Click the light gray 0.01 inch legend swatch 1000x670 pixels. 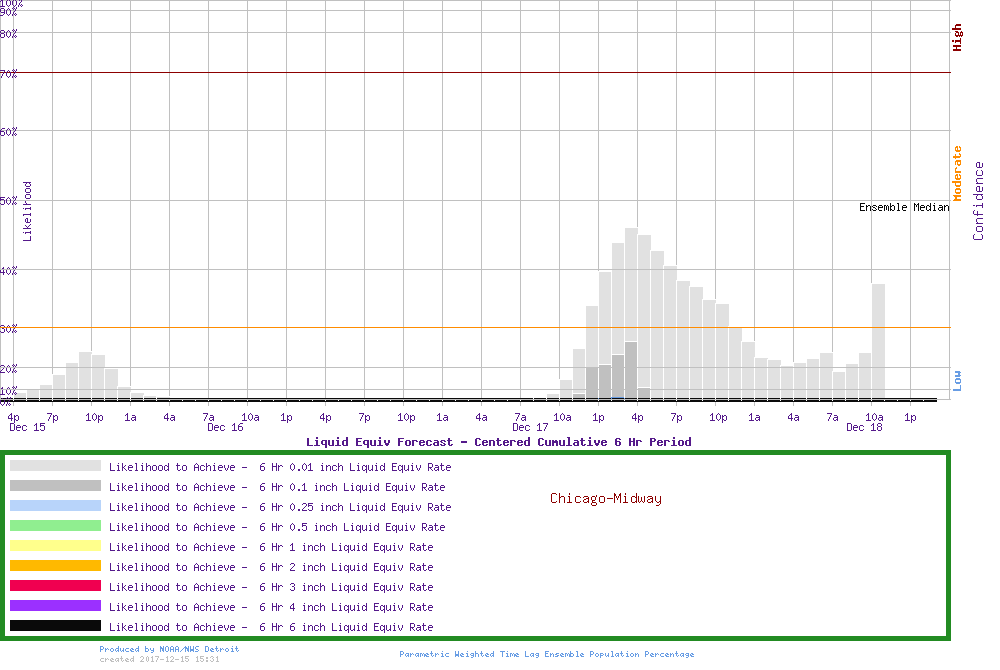(55, 466)
